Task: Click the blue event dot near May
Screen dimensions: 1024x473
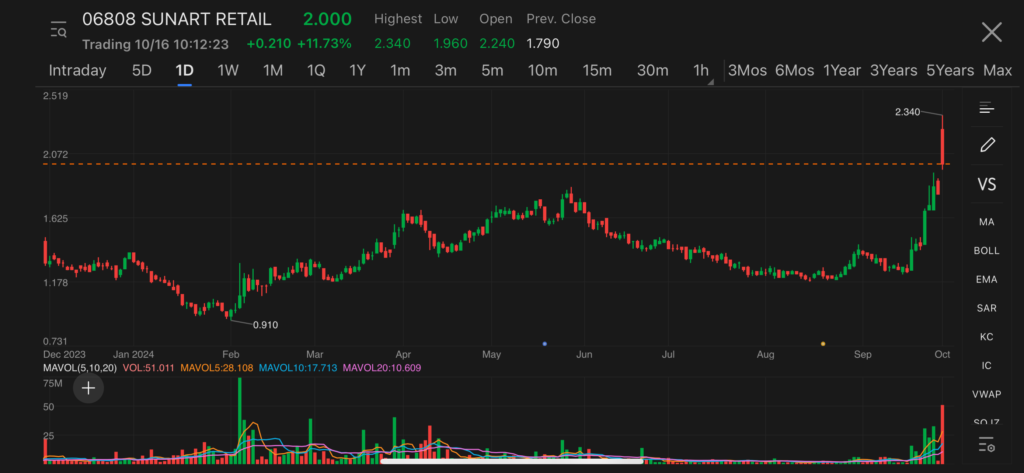Action: tap(544, 343)
